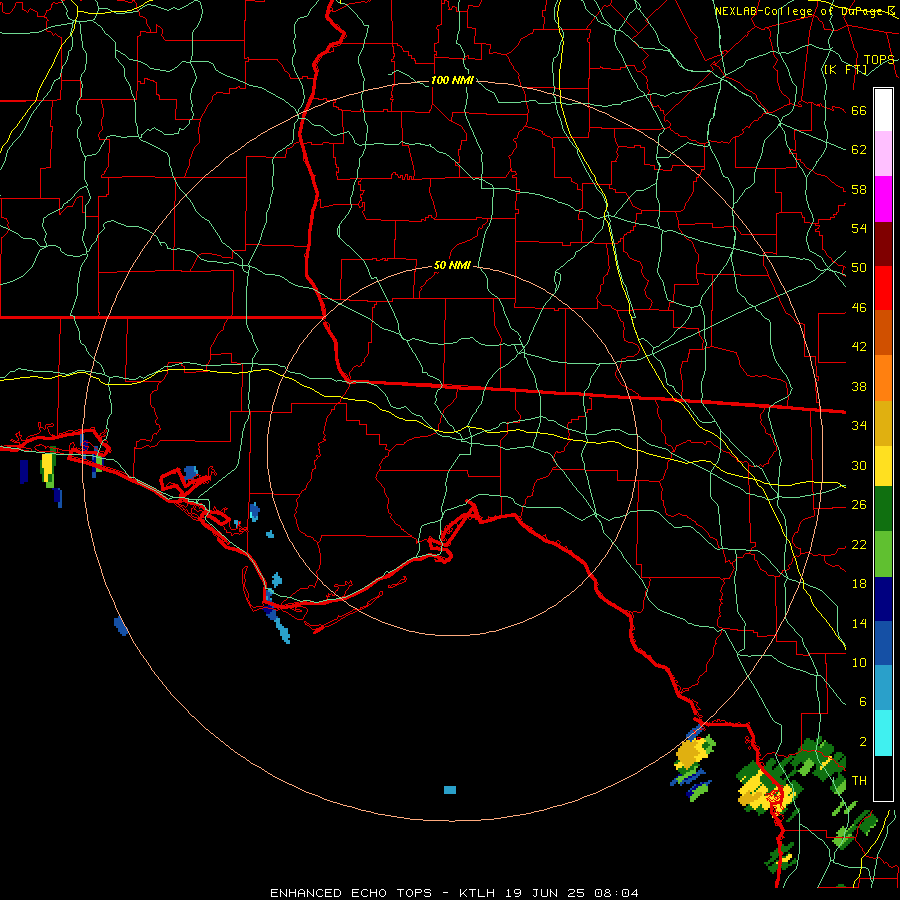The image size is (900, 900).
Task: Click the legend value 46
Action: [x=859, y=308]
